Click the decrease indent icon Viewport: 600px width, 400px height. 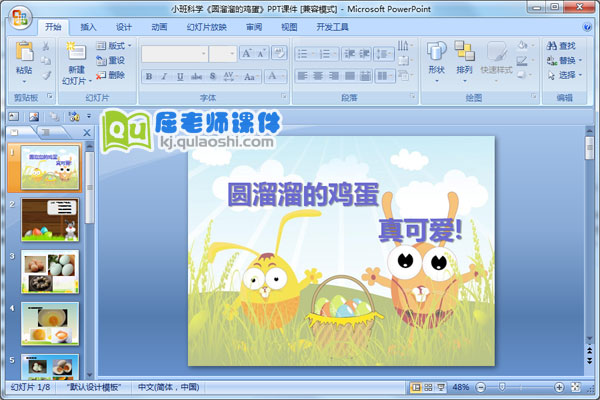tap(349, 54)
